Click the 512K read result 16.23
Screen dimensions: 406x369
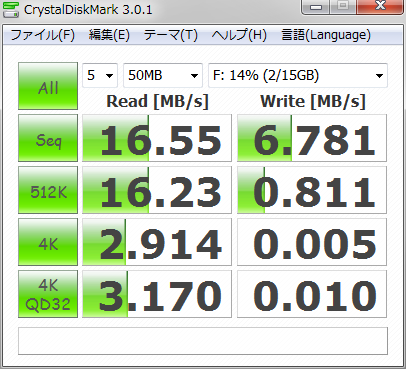point(157,190)
